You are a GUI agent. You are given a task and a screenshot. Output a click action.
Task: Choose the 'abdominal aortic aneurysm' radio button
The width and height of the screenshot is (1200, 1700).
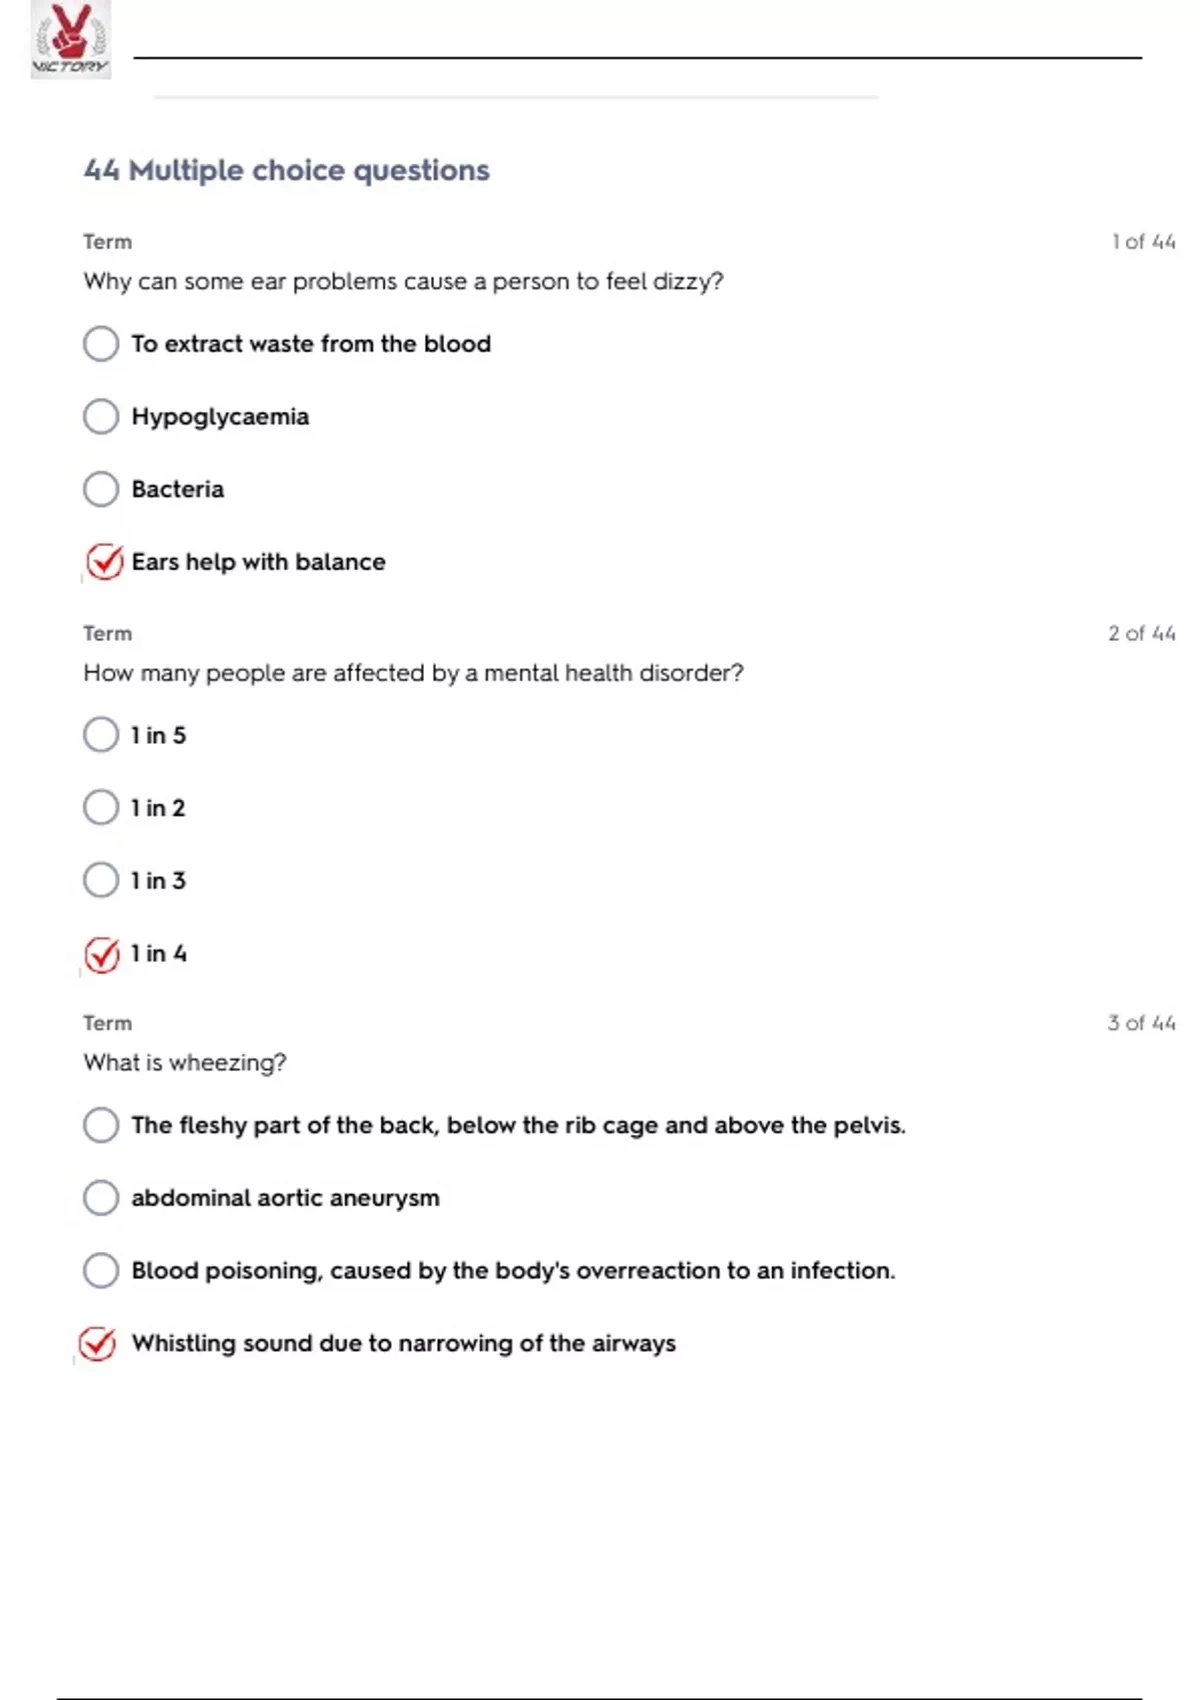pos(101,1197)
